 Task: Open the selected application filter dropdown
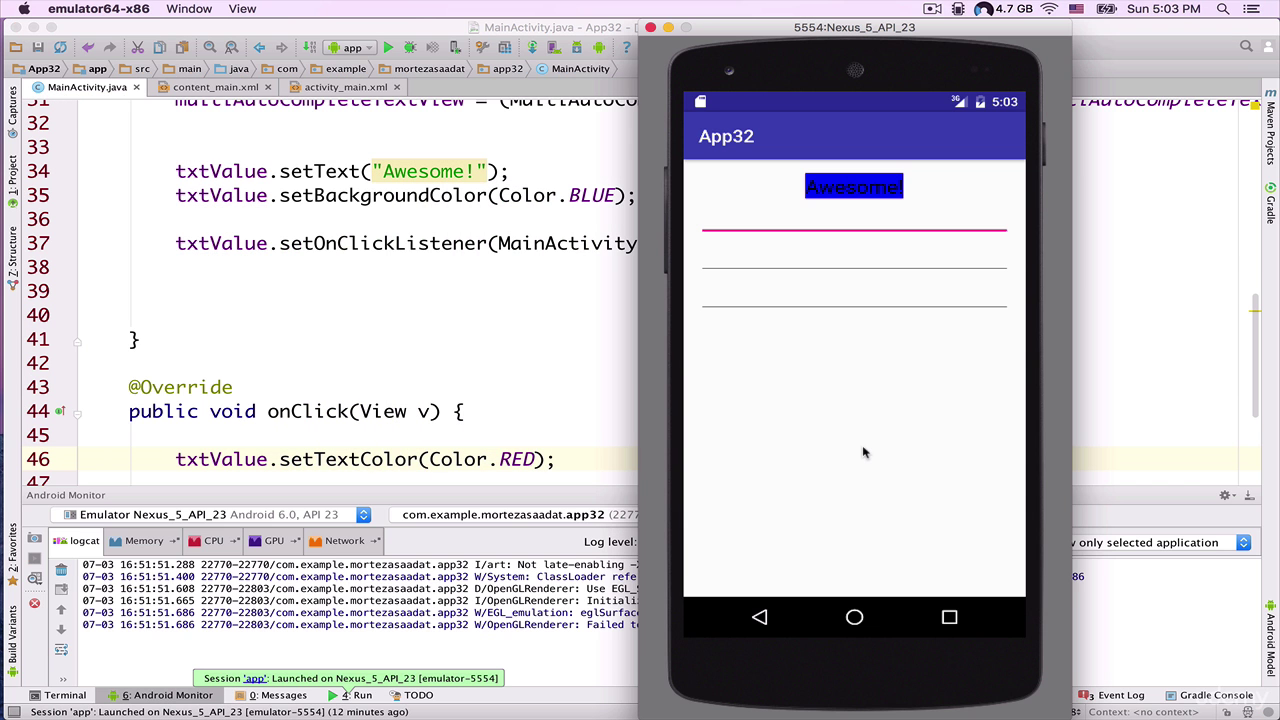pos(1243,542)
